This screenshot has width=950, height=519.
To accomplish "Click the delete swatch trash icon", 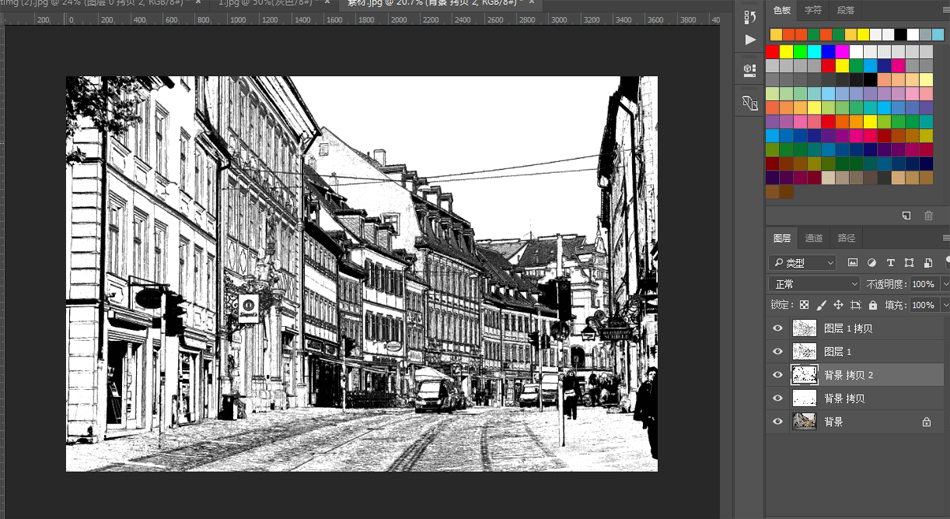I will (928, 216).
